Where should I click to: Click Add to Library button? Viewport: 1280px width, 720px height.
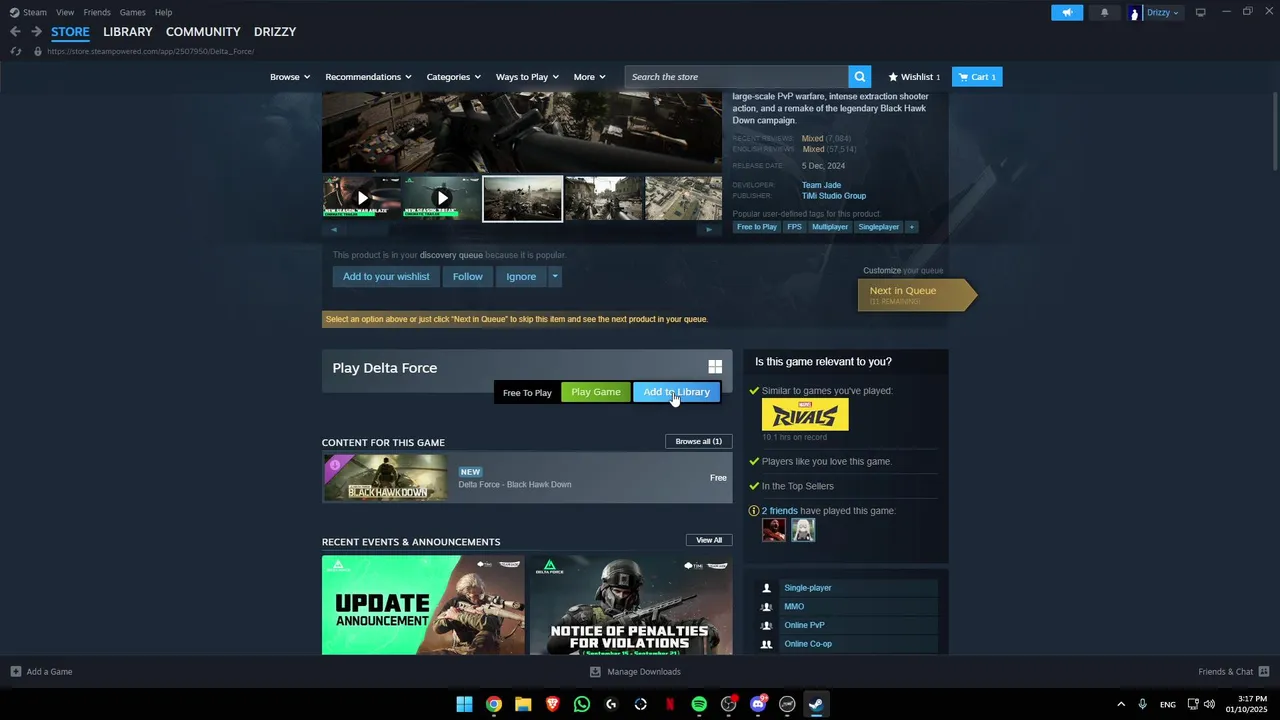pos(677,392)
